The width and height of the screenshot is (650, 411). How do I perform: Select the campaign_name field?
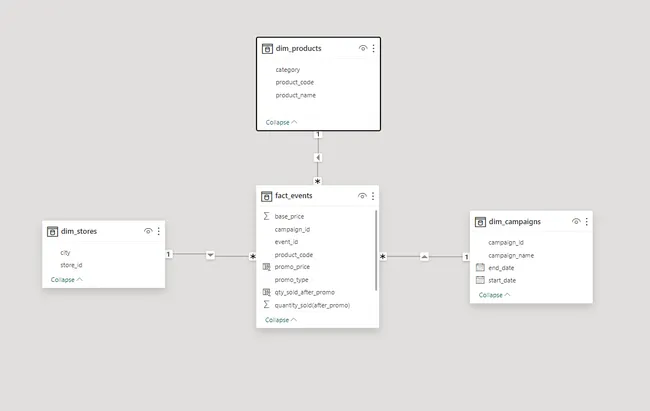[511, 255]
